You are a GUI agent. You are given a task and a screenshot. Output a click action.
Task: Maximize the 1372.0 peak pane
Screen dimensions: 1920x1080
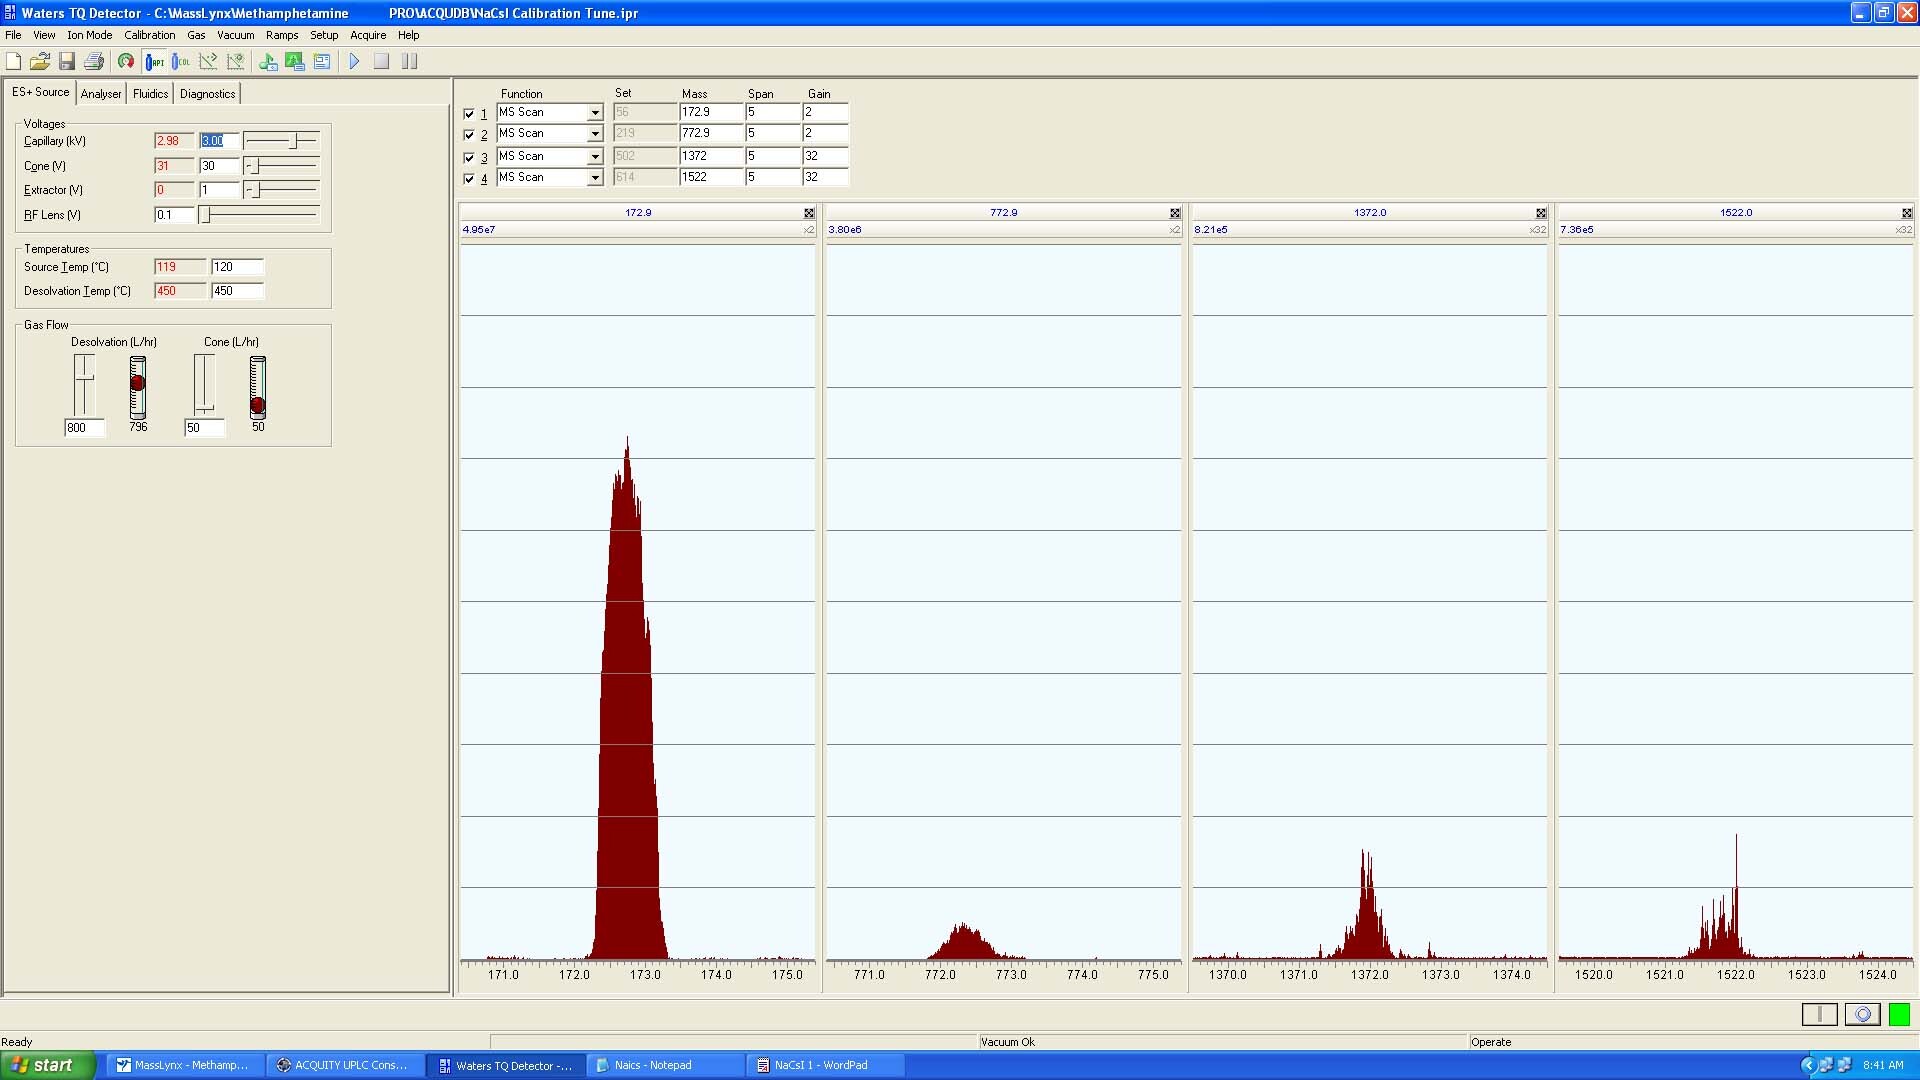1541,213
